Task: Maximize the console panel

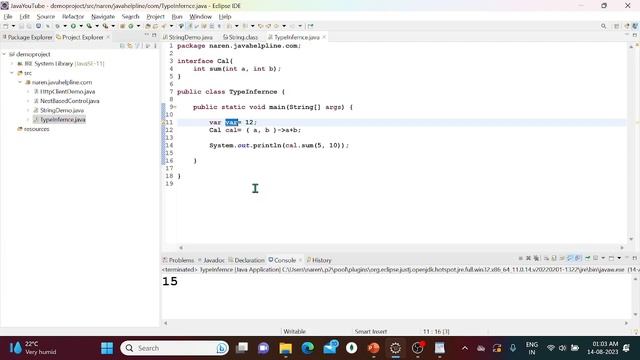Action: [635, 258]
